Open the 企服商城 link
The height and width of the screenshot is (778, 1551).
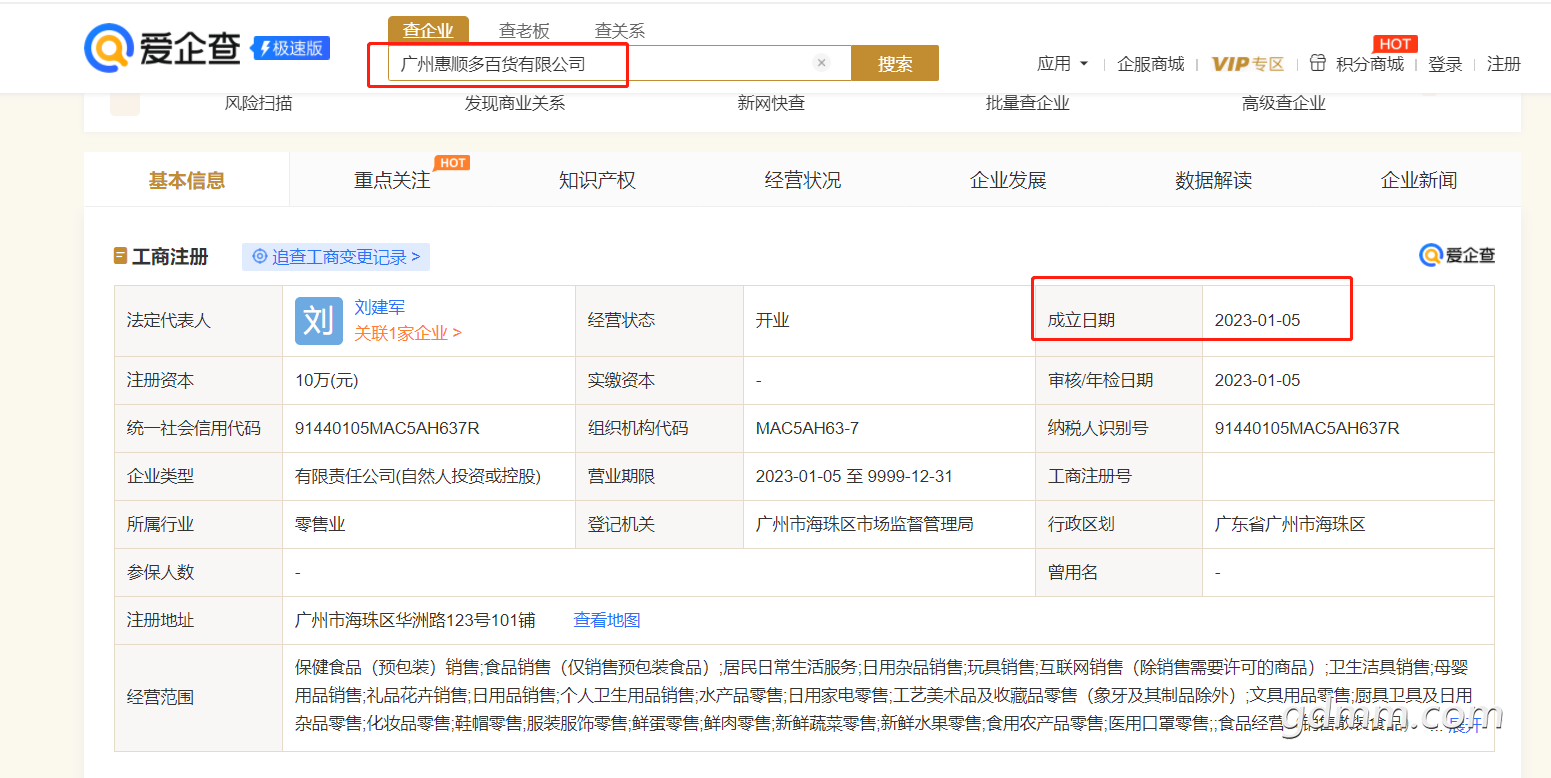pyautogui.click(x=1151, y=64)
